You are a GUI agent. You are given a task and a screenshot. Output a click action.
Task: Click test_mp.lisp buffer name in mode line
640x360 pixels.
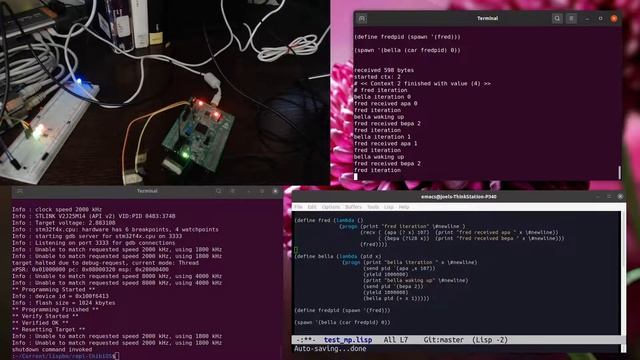coord(348,340)
